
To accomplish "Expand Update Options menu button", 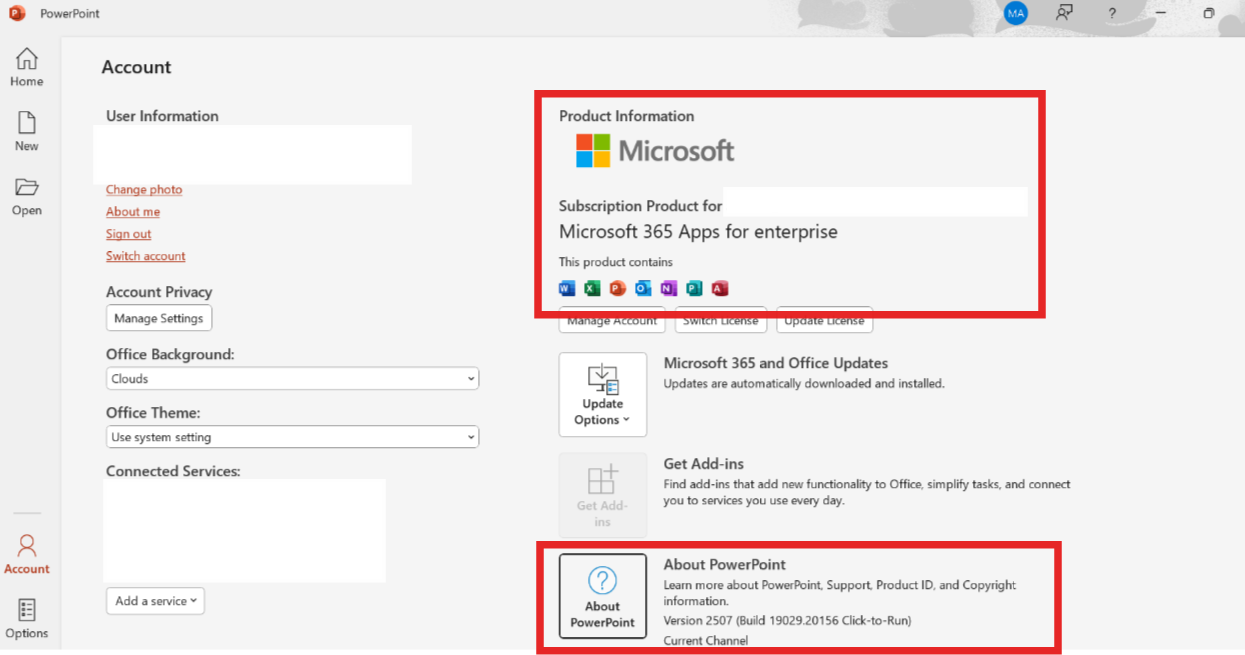I will [x=603, y=395].
